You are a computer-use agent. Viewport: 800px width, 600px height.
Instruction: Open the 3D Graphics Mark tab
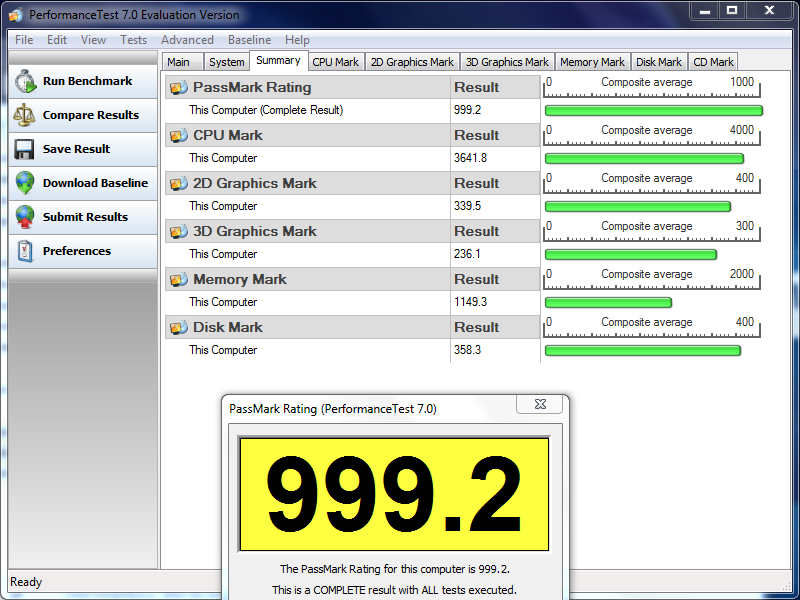click(507, 62)
